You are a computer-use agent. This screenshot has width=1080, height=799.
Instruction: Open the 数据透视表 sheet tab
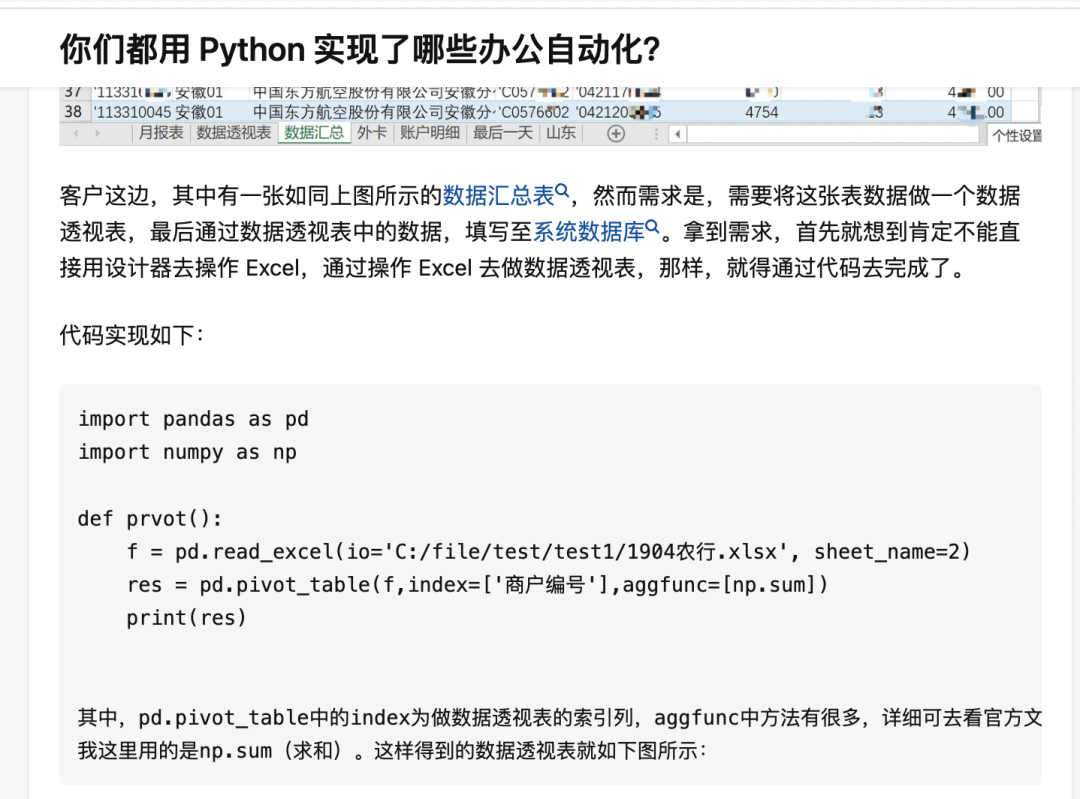(233, 133)
